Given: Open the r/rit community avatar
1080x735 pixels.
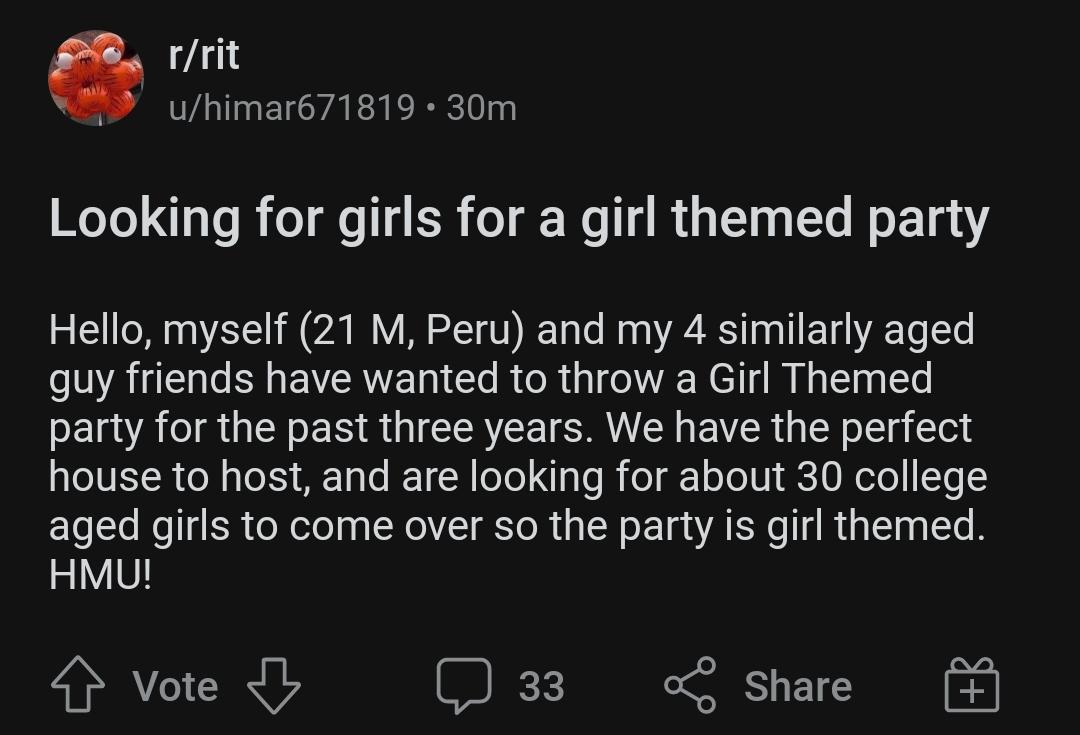Looking at the screenshot, I should 96,78.
